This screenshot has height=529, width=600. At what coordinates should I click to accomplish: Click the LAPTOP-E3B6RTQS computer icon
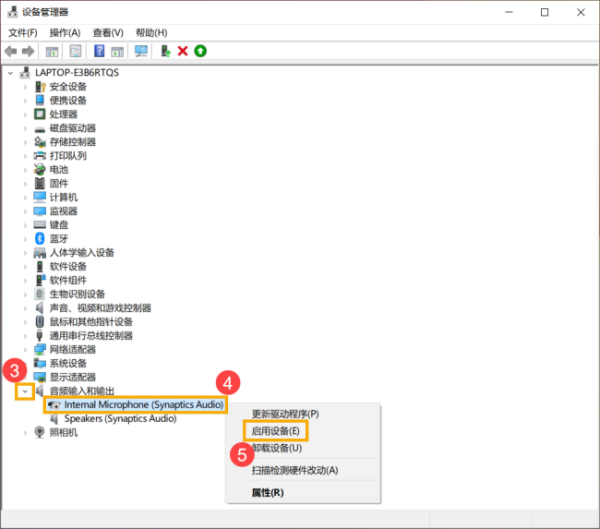point(25,72)
